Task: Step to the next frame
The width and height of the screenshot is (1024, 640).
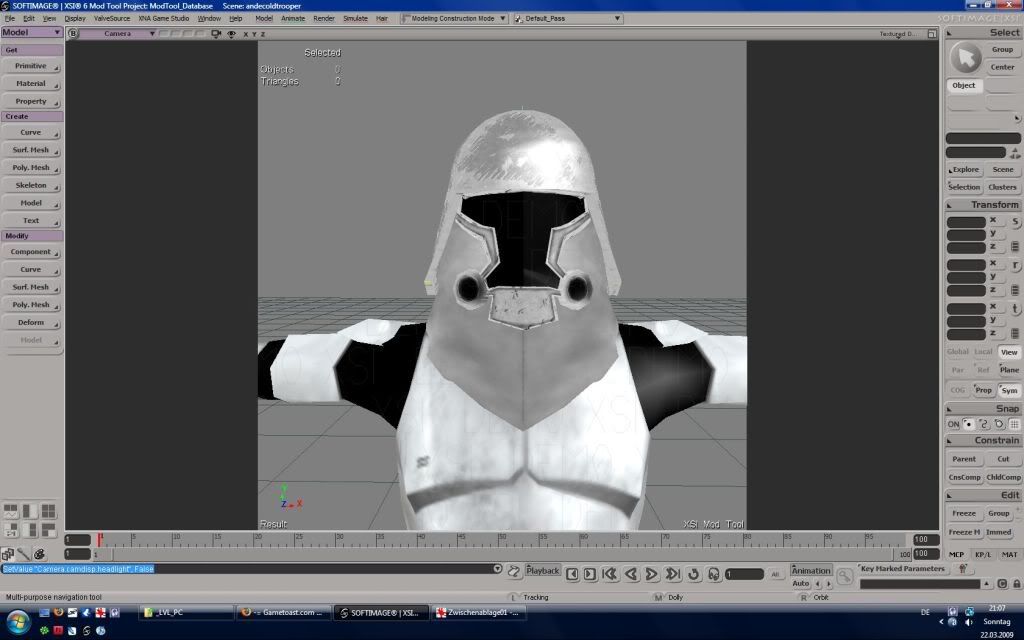Action: (590, 574)
